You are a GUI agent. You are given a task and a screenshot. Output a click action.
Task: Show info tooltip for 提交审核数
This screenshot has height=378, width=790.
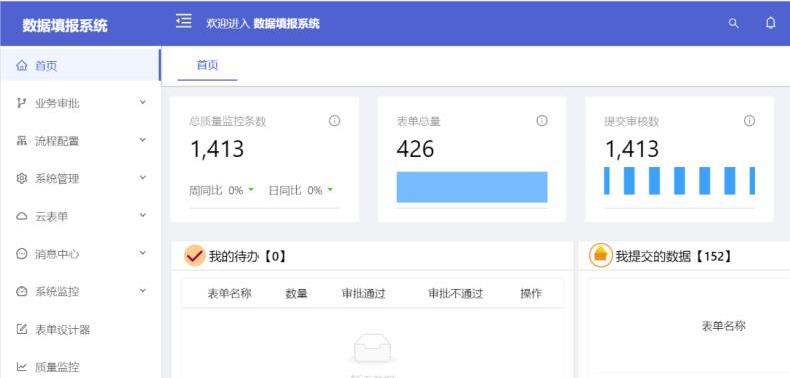(x=749, y=121)
